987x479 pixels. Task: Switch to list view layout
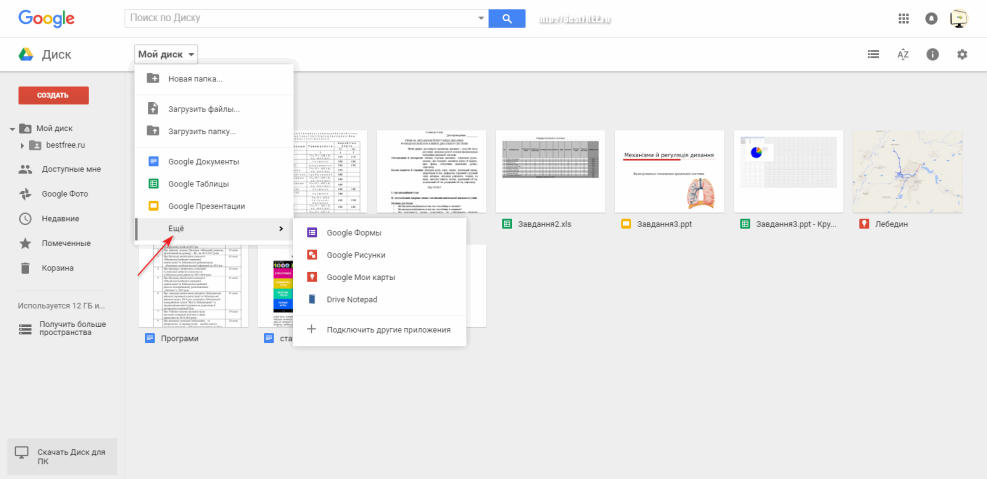874,54
